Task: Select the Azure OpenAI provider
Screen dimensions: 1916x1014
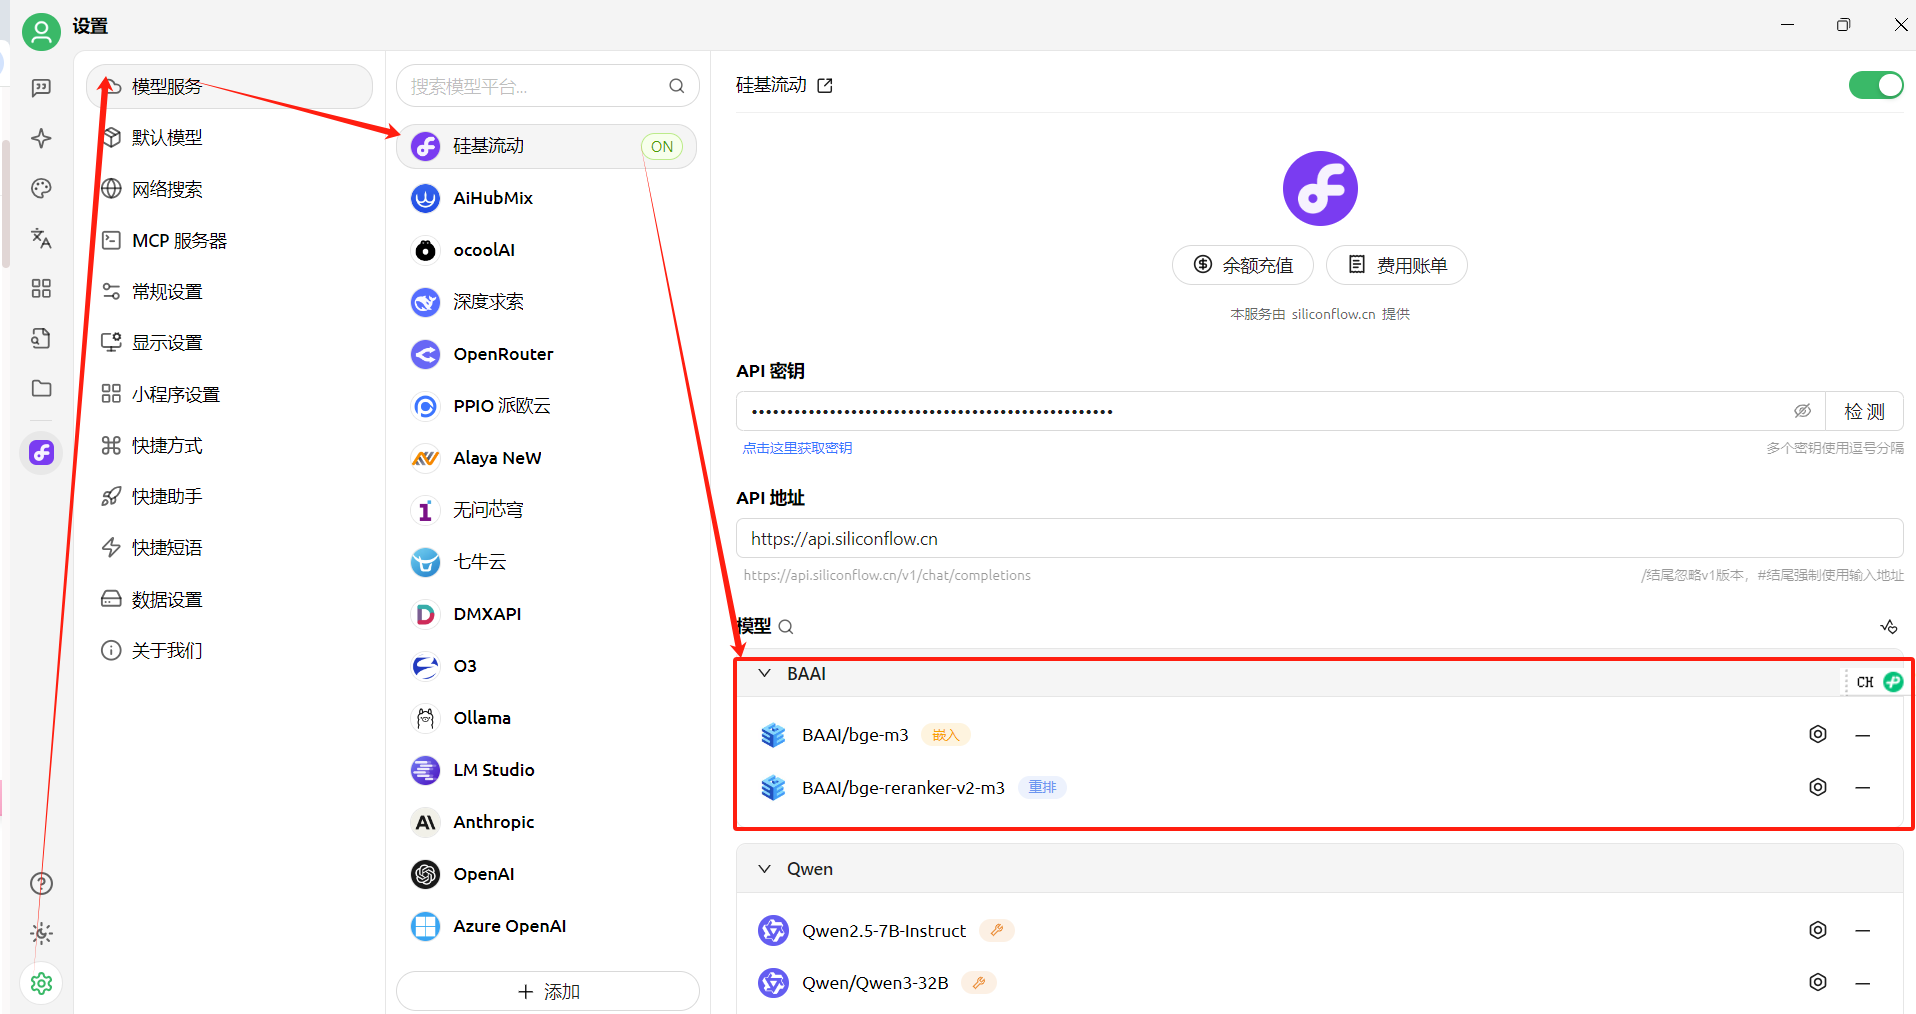Action: click(547, 926)
